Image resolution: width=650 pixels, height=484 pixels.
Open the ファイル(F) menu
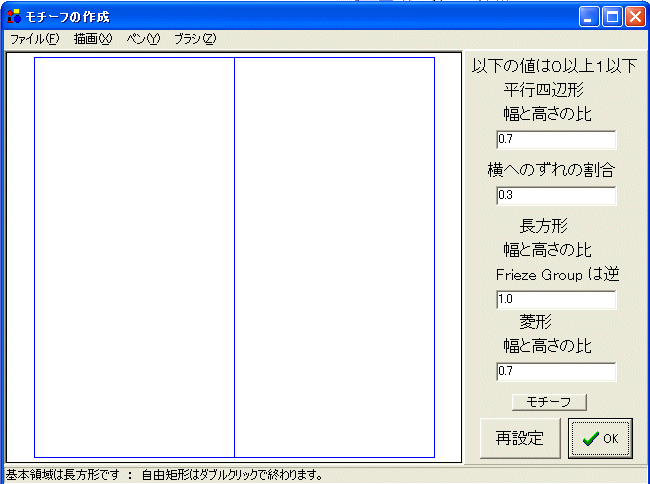(35, 39)
